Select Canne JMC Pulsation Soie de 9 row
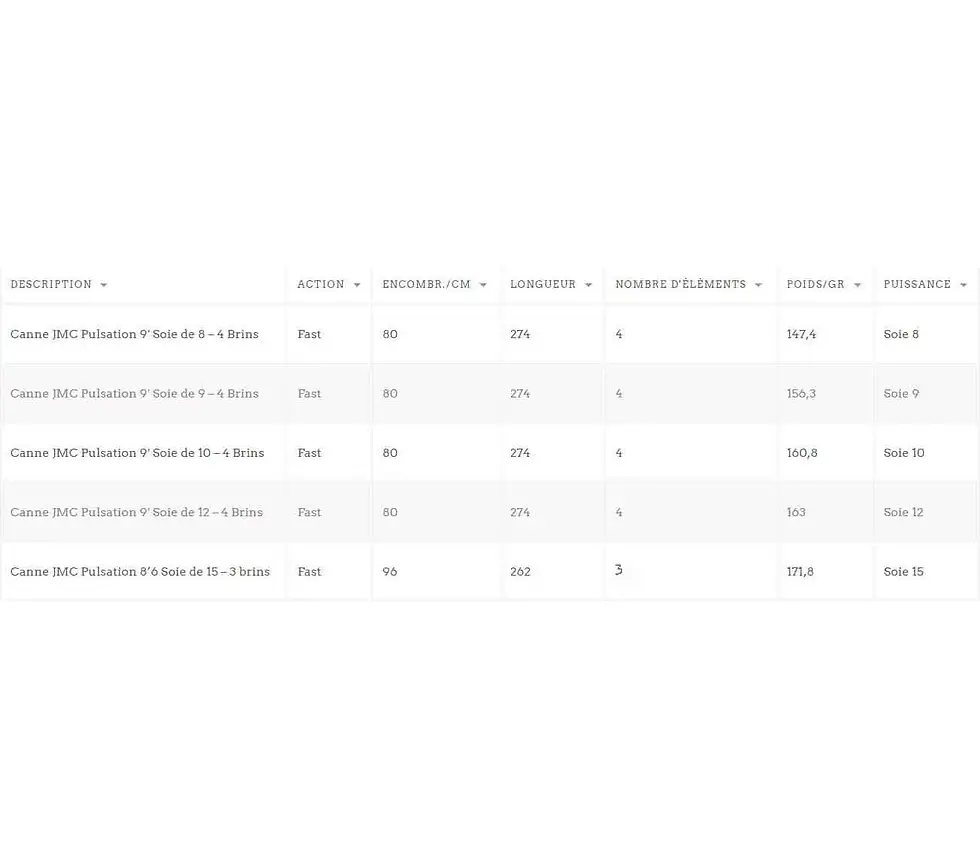Viewport: 980px width, 868px height. coord(490,393)
